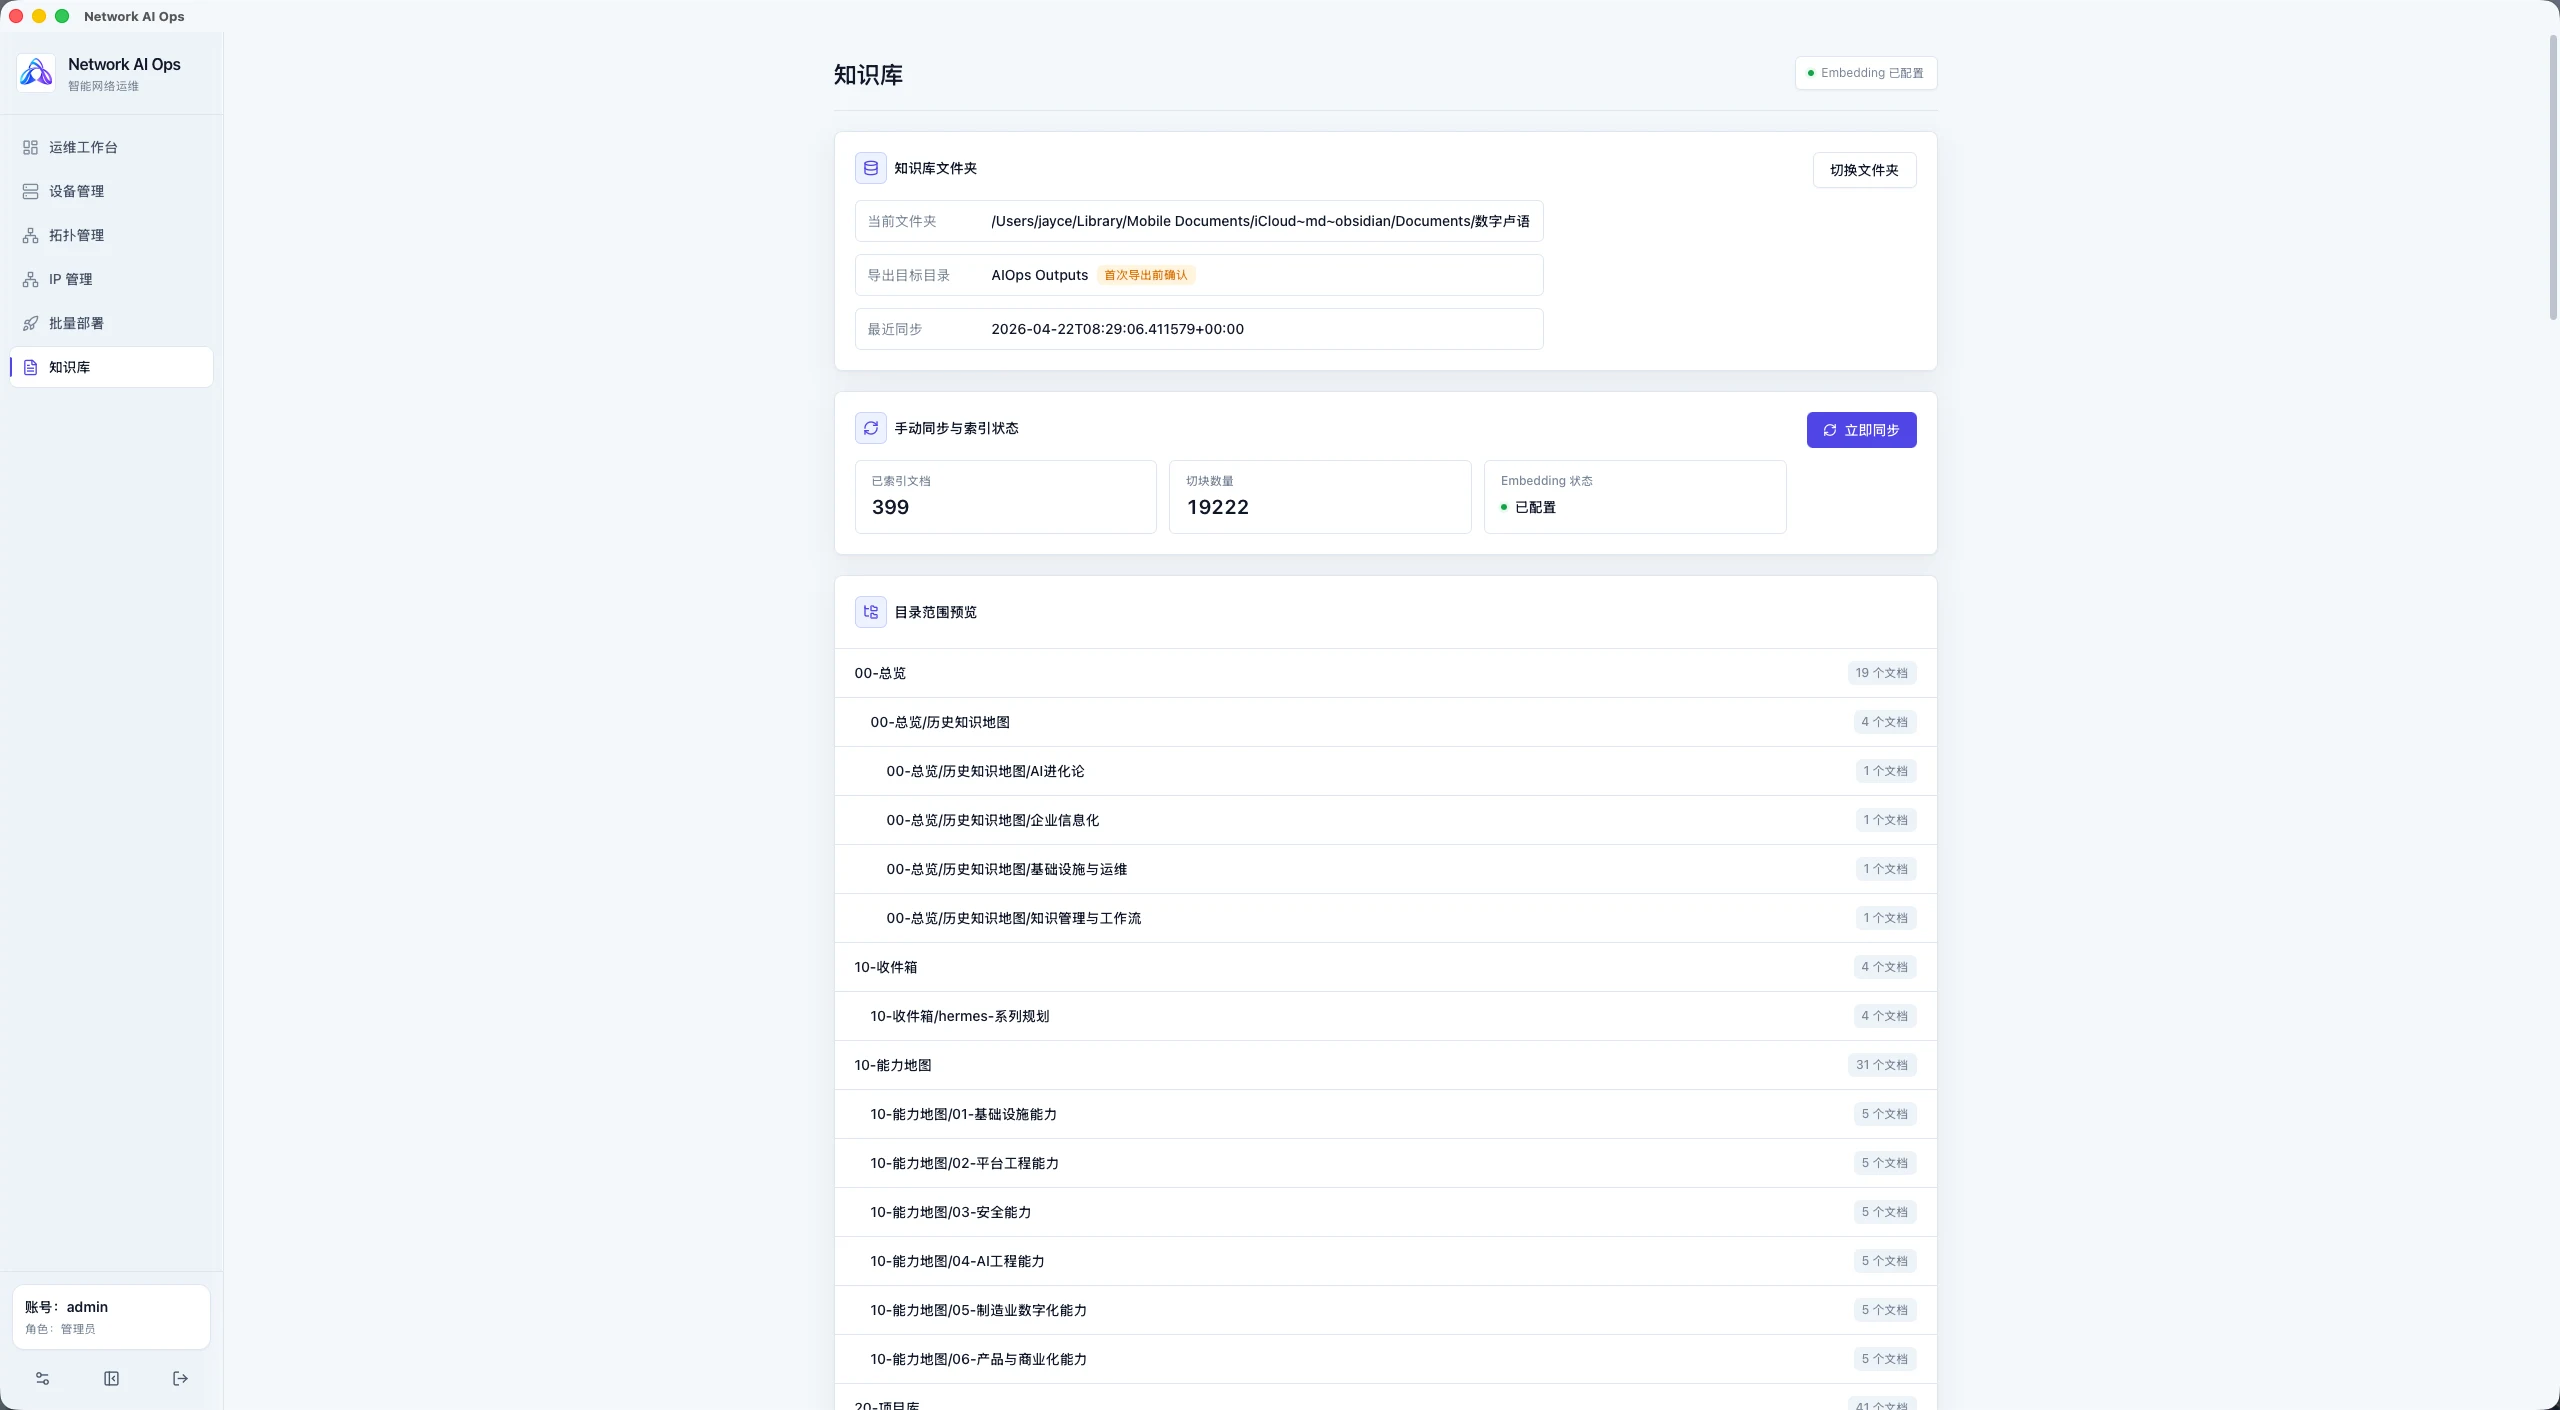Click the vertical scrollbar on the right edge
Image resolution: width=2560 pixels, height=1410 pixels.
coord(2553,178)
